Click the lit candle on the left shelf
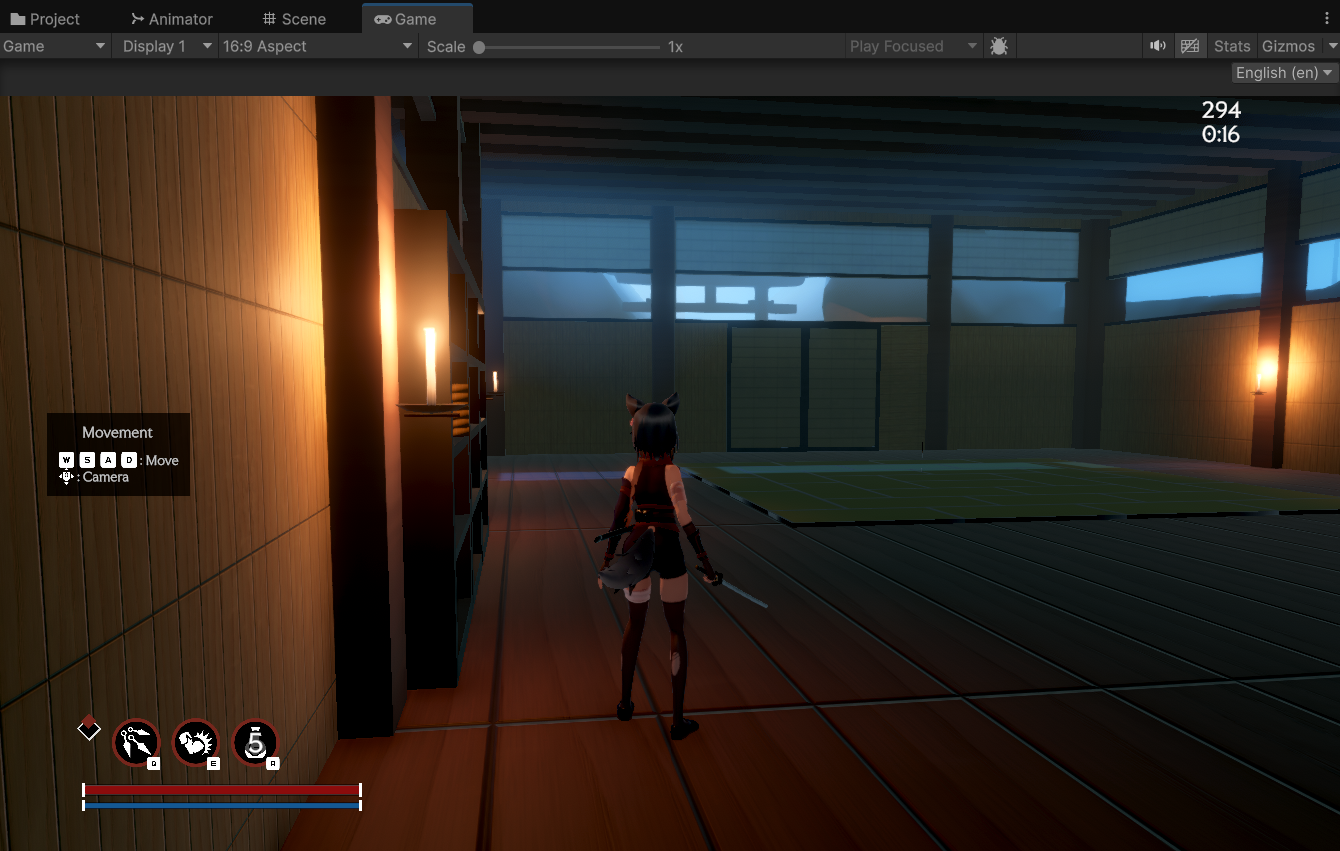Screen dimensions: 1340x851 pos(430,365)
